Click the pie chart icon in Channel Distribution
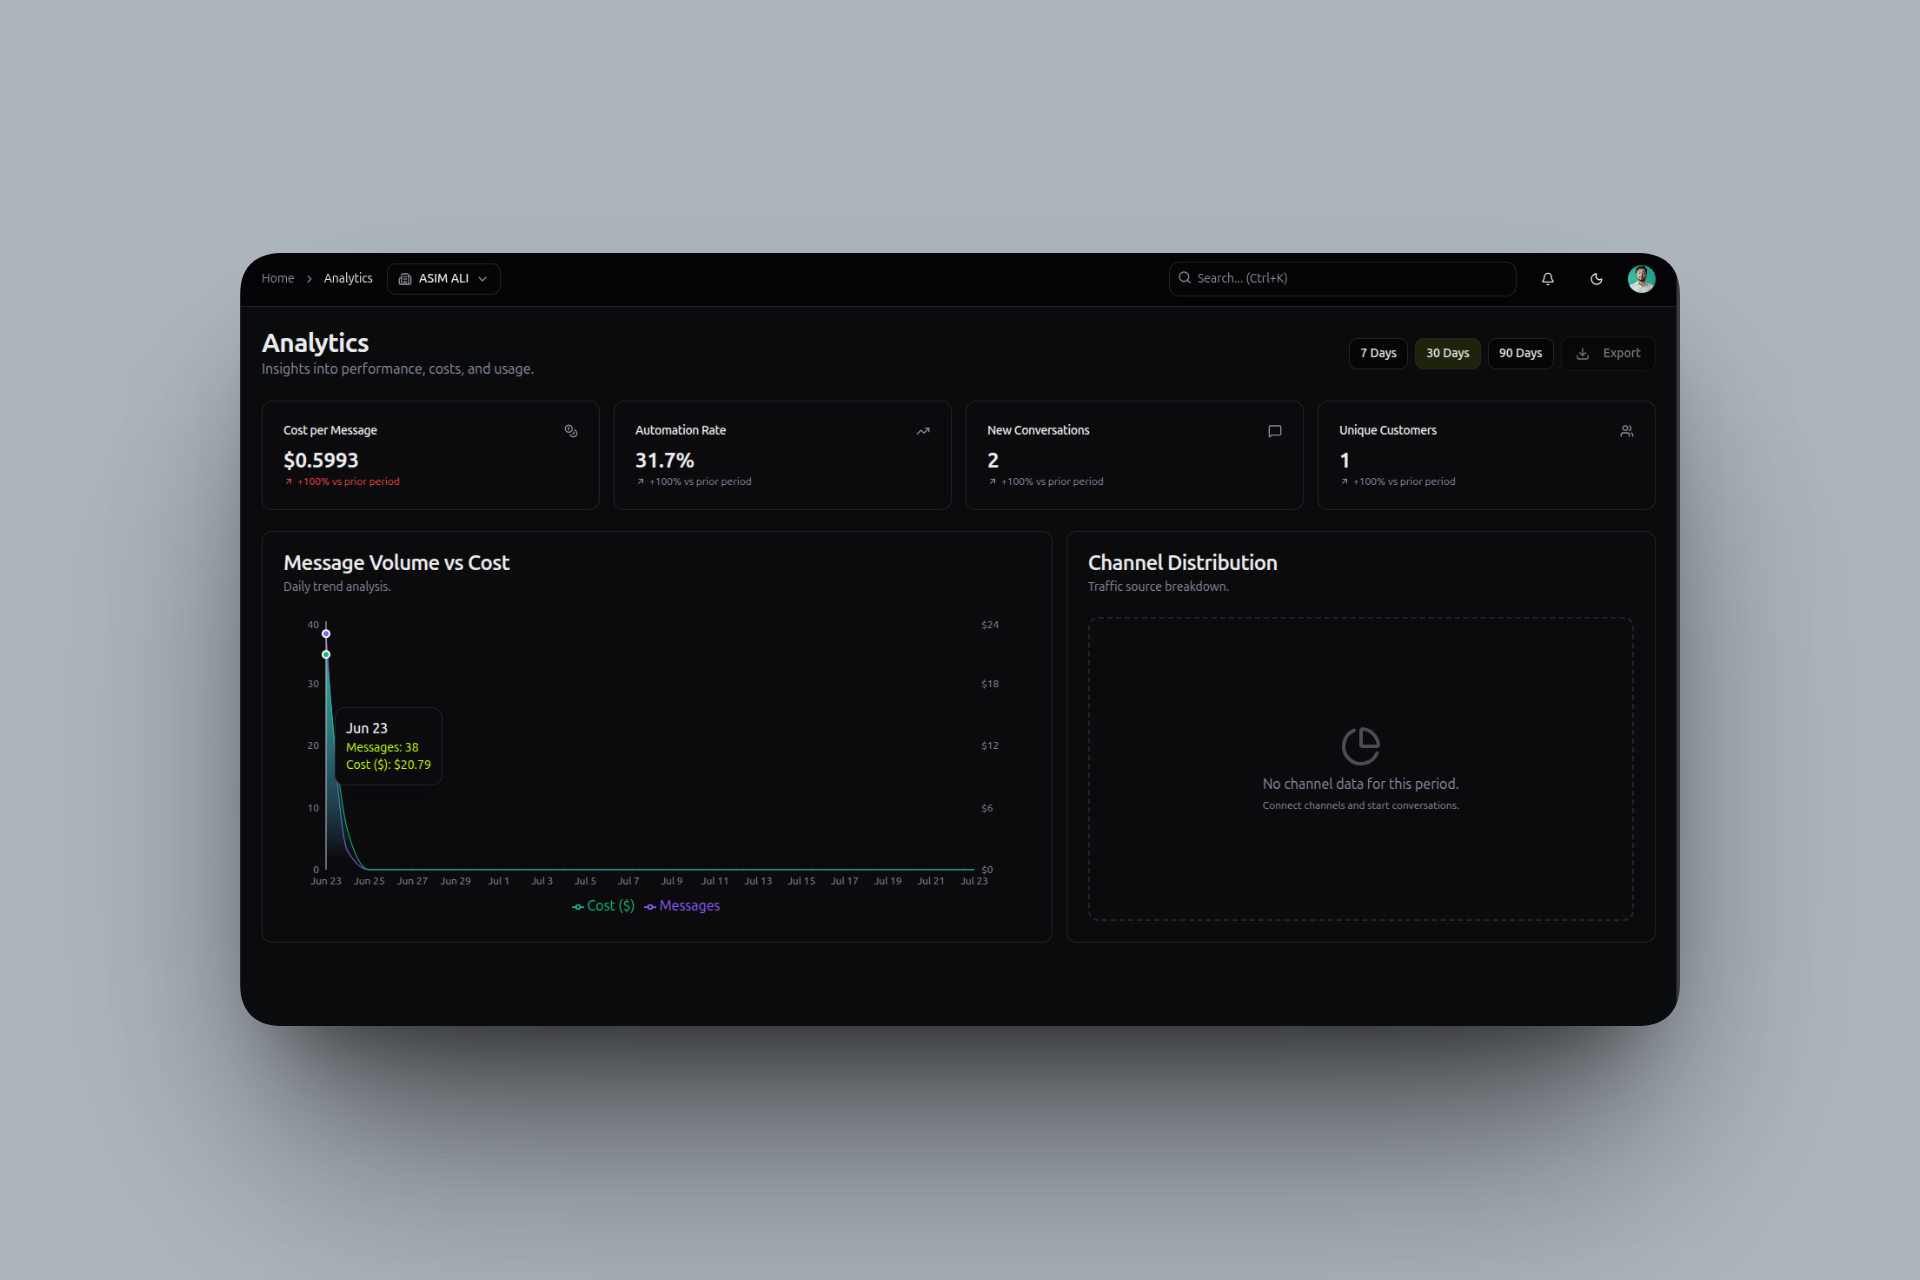 (1360, 746)
